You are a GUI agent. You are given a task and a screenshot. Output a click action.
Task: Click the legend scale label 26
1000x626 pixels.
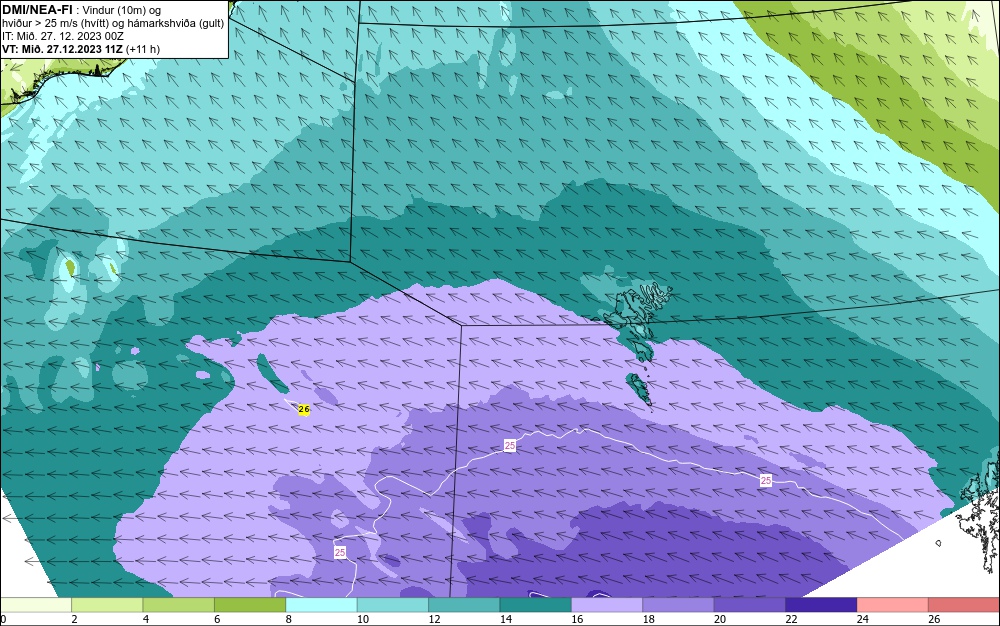coord(934,619)
